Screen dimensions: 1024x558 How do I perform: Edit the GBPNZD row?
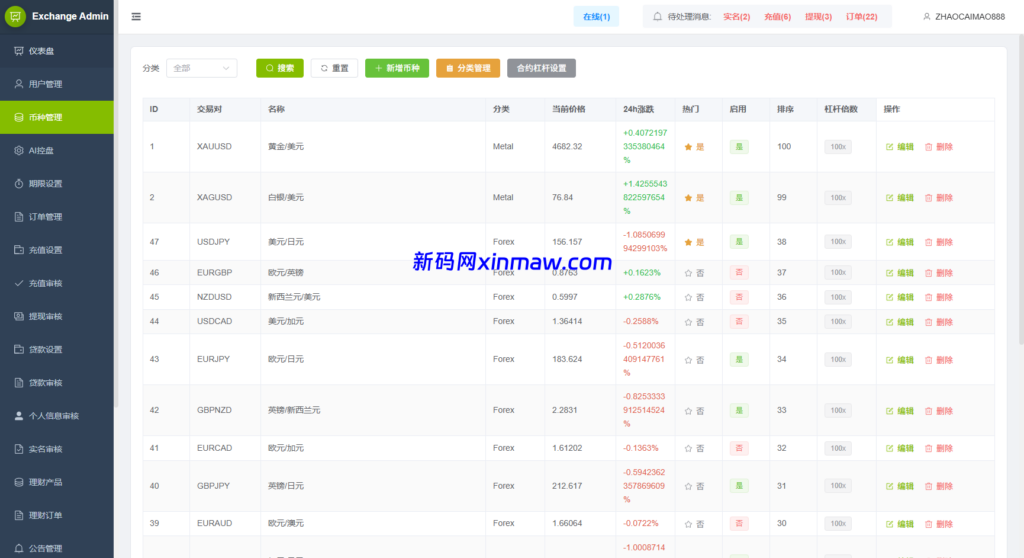(x=899, y=411)
